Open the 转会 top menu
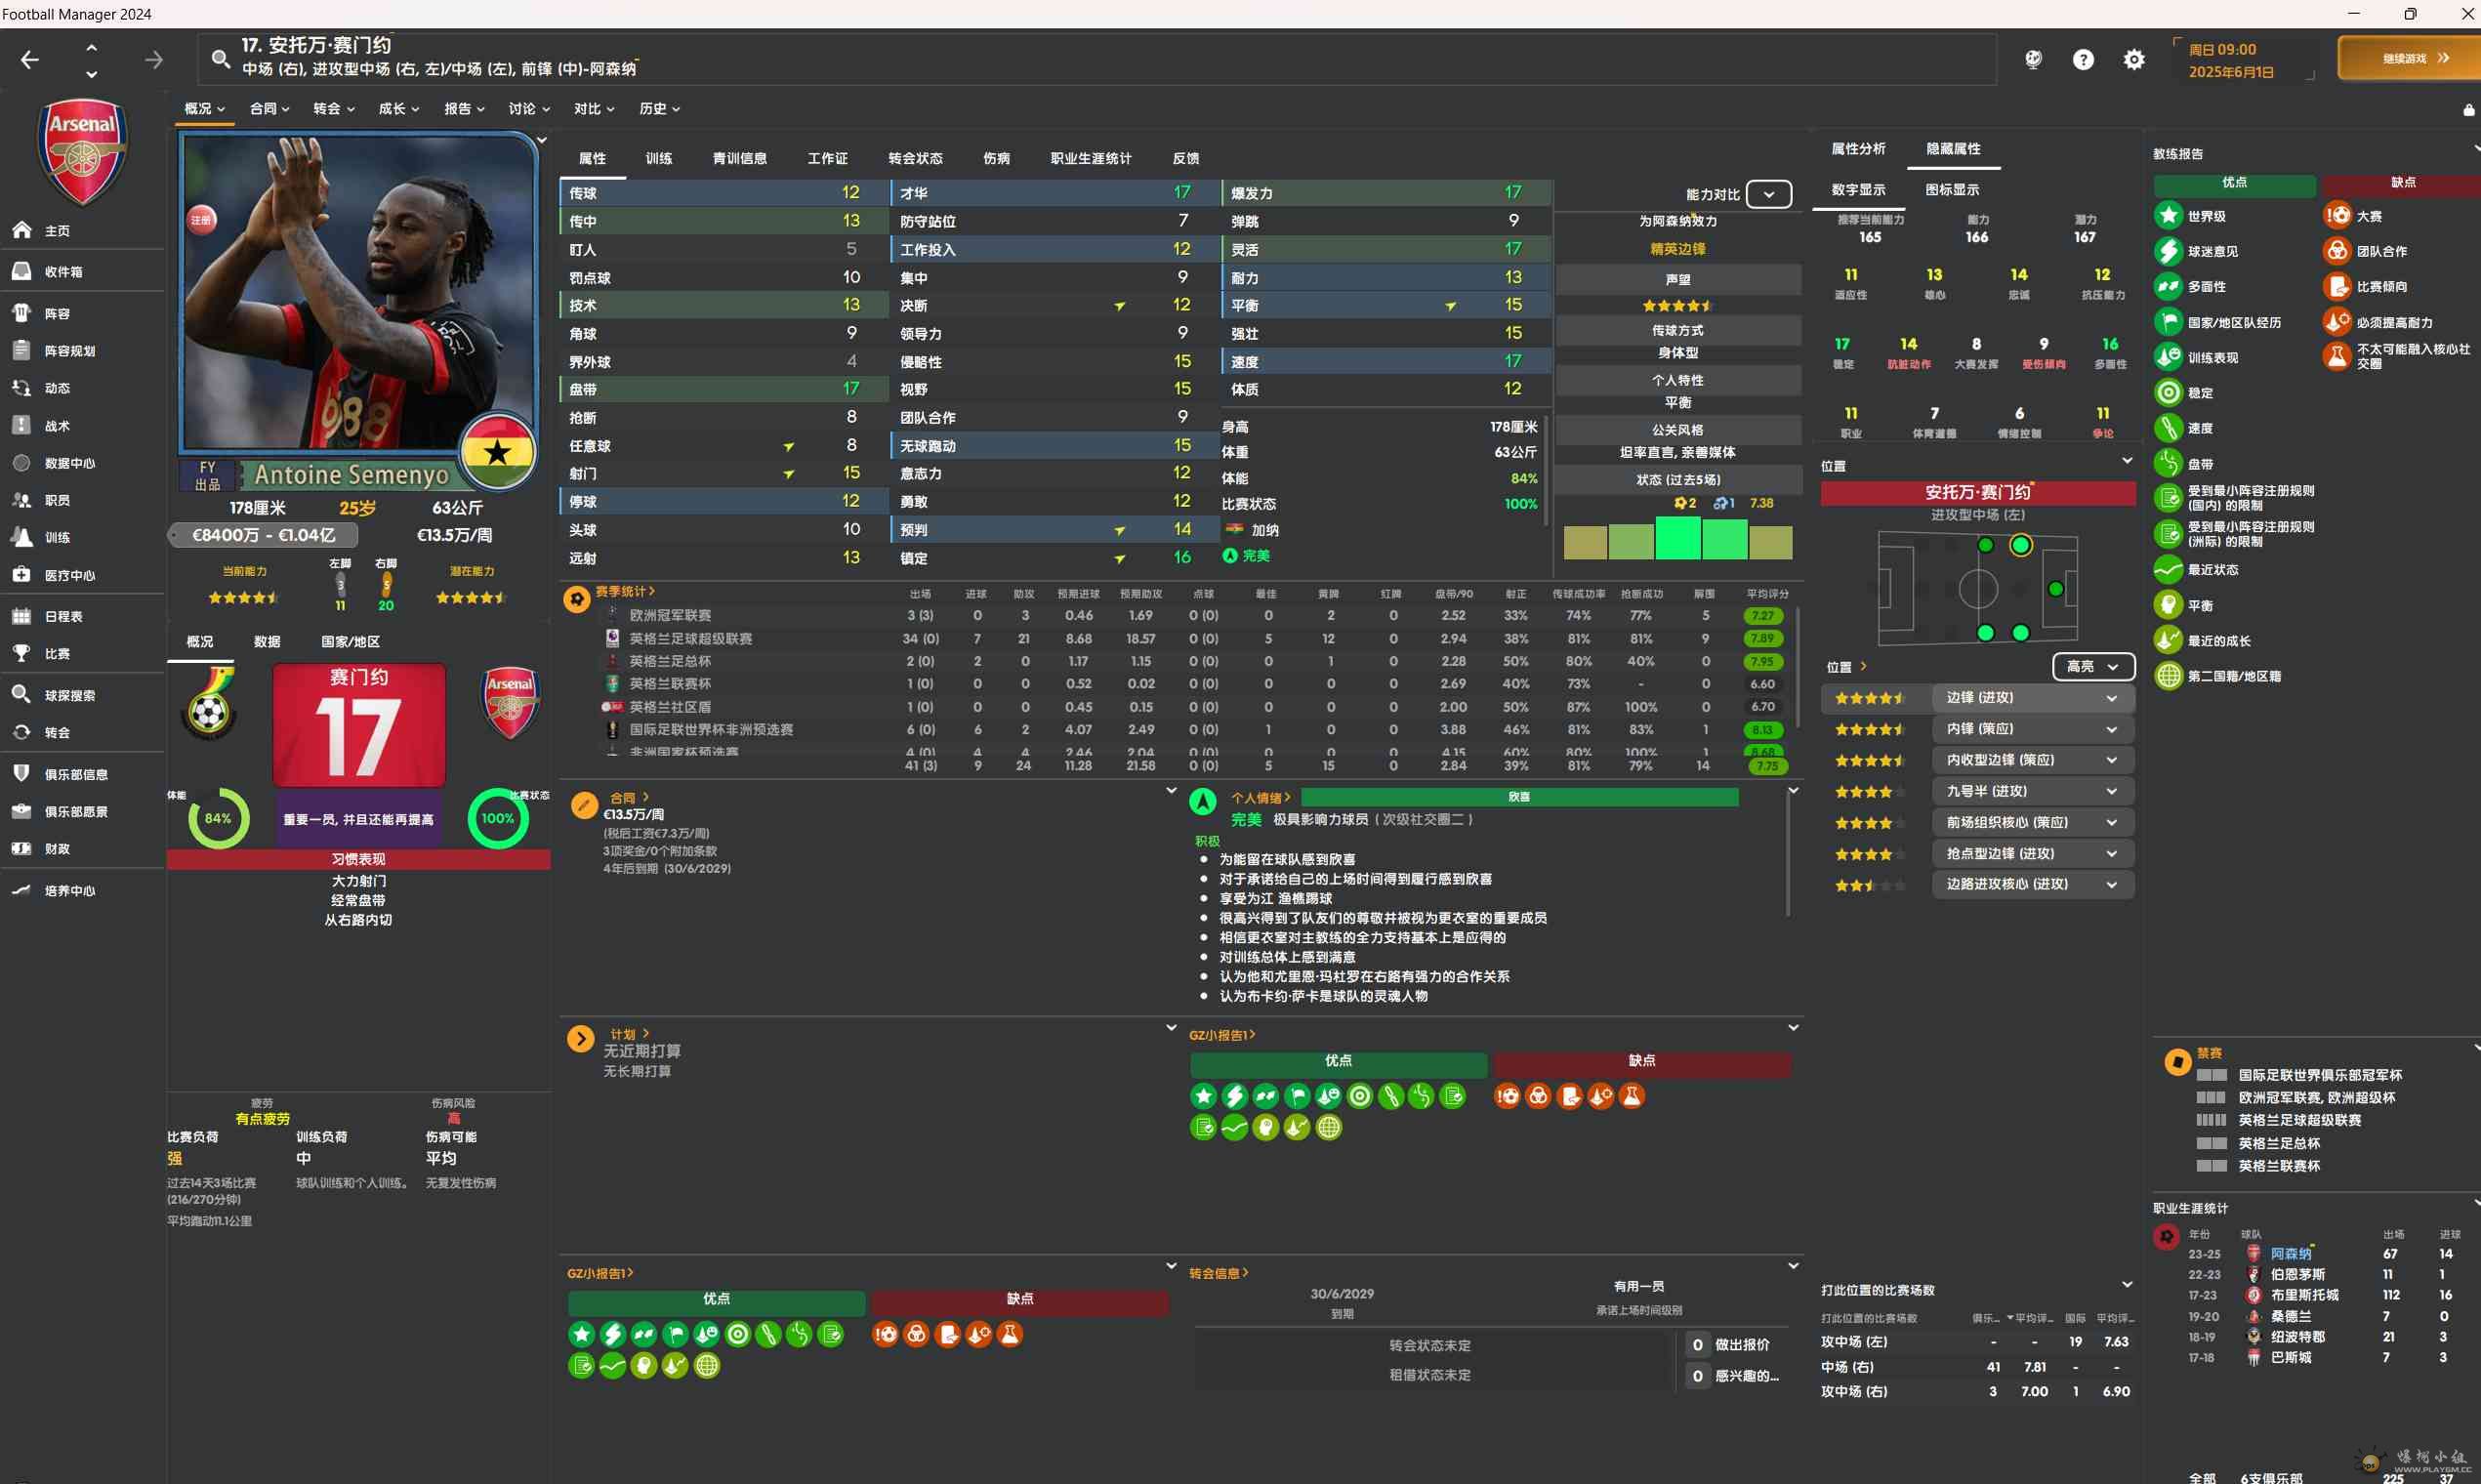The width and height of the screenshot is (2481, 1484). click(x=333, y=108)
